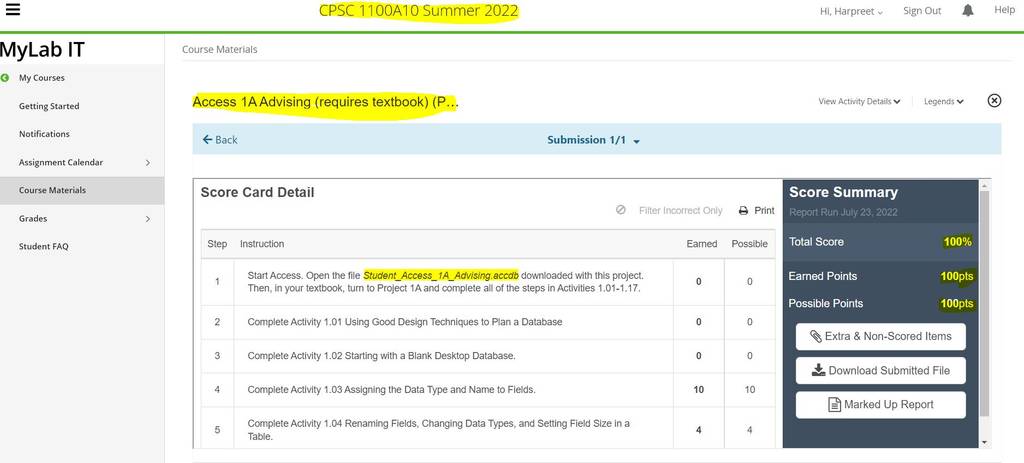Click the Print printer icon
This screenshot has width=1024, height=463.
coord(743,211)
